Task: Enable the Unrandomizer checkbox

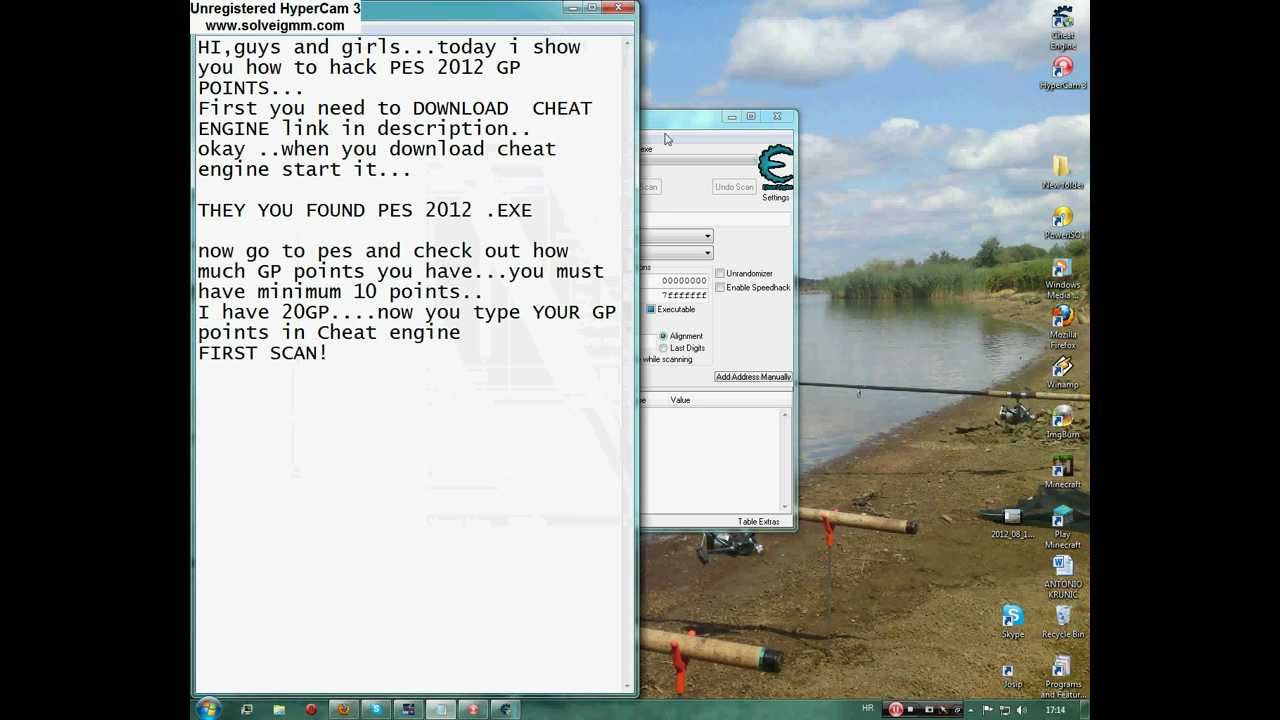Action: tap(720, 273)
